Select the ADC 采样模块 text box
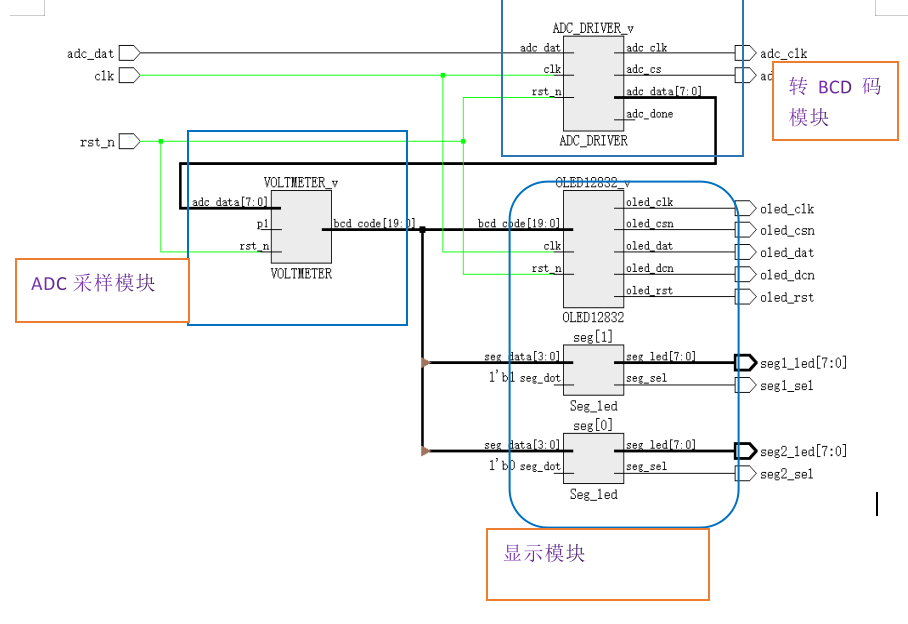Screen dimensions: 908x624 [x=101, y=290]
